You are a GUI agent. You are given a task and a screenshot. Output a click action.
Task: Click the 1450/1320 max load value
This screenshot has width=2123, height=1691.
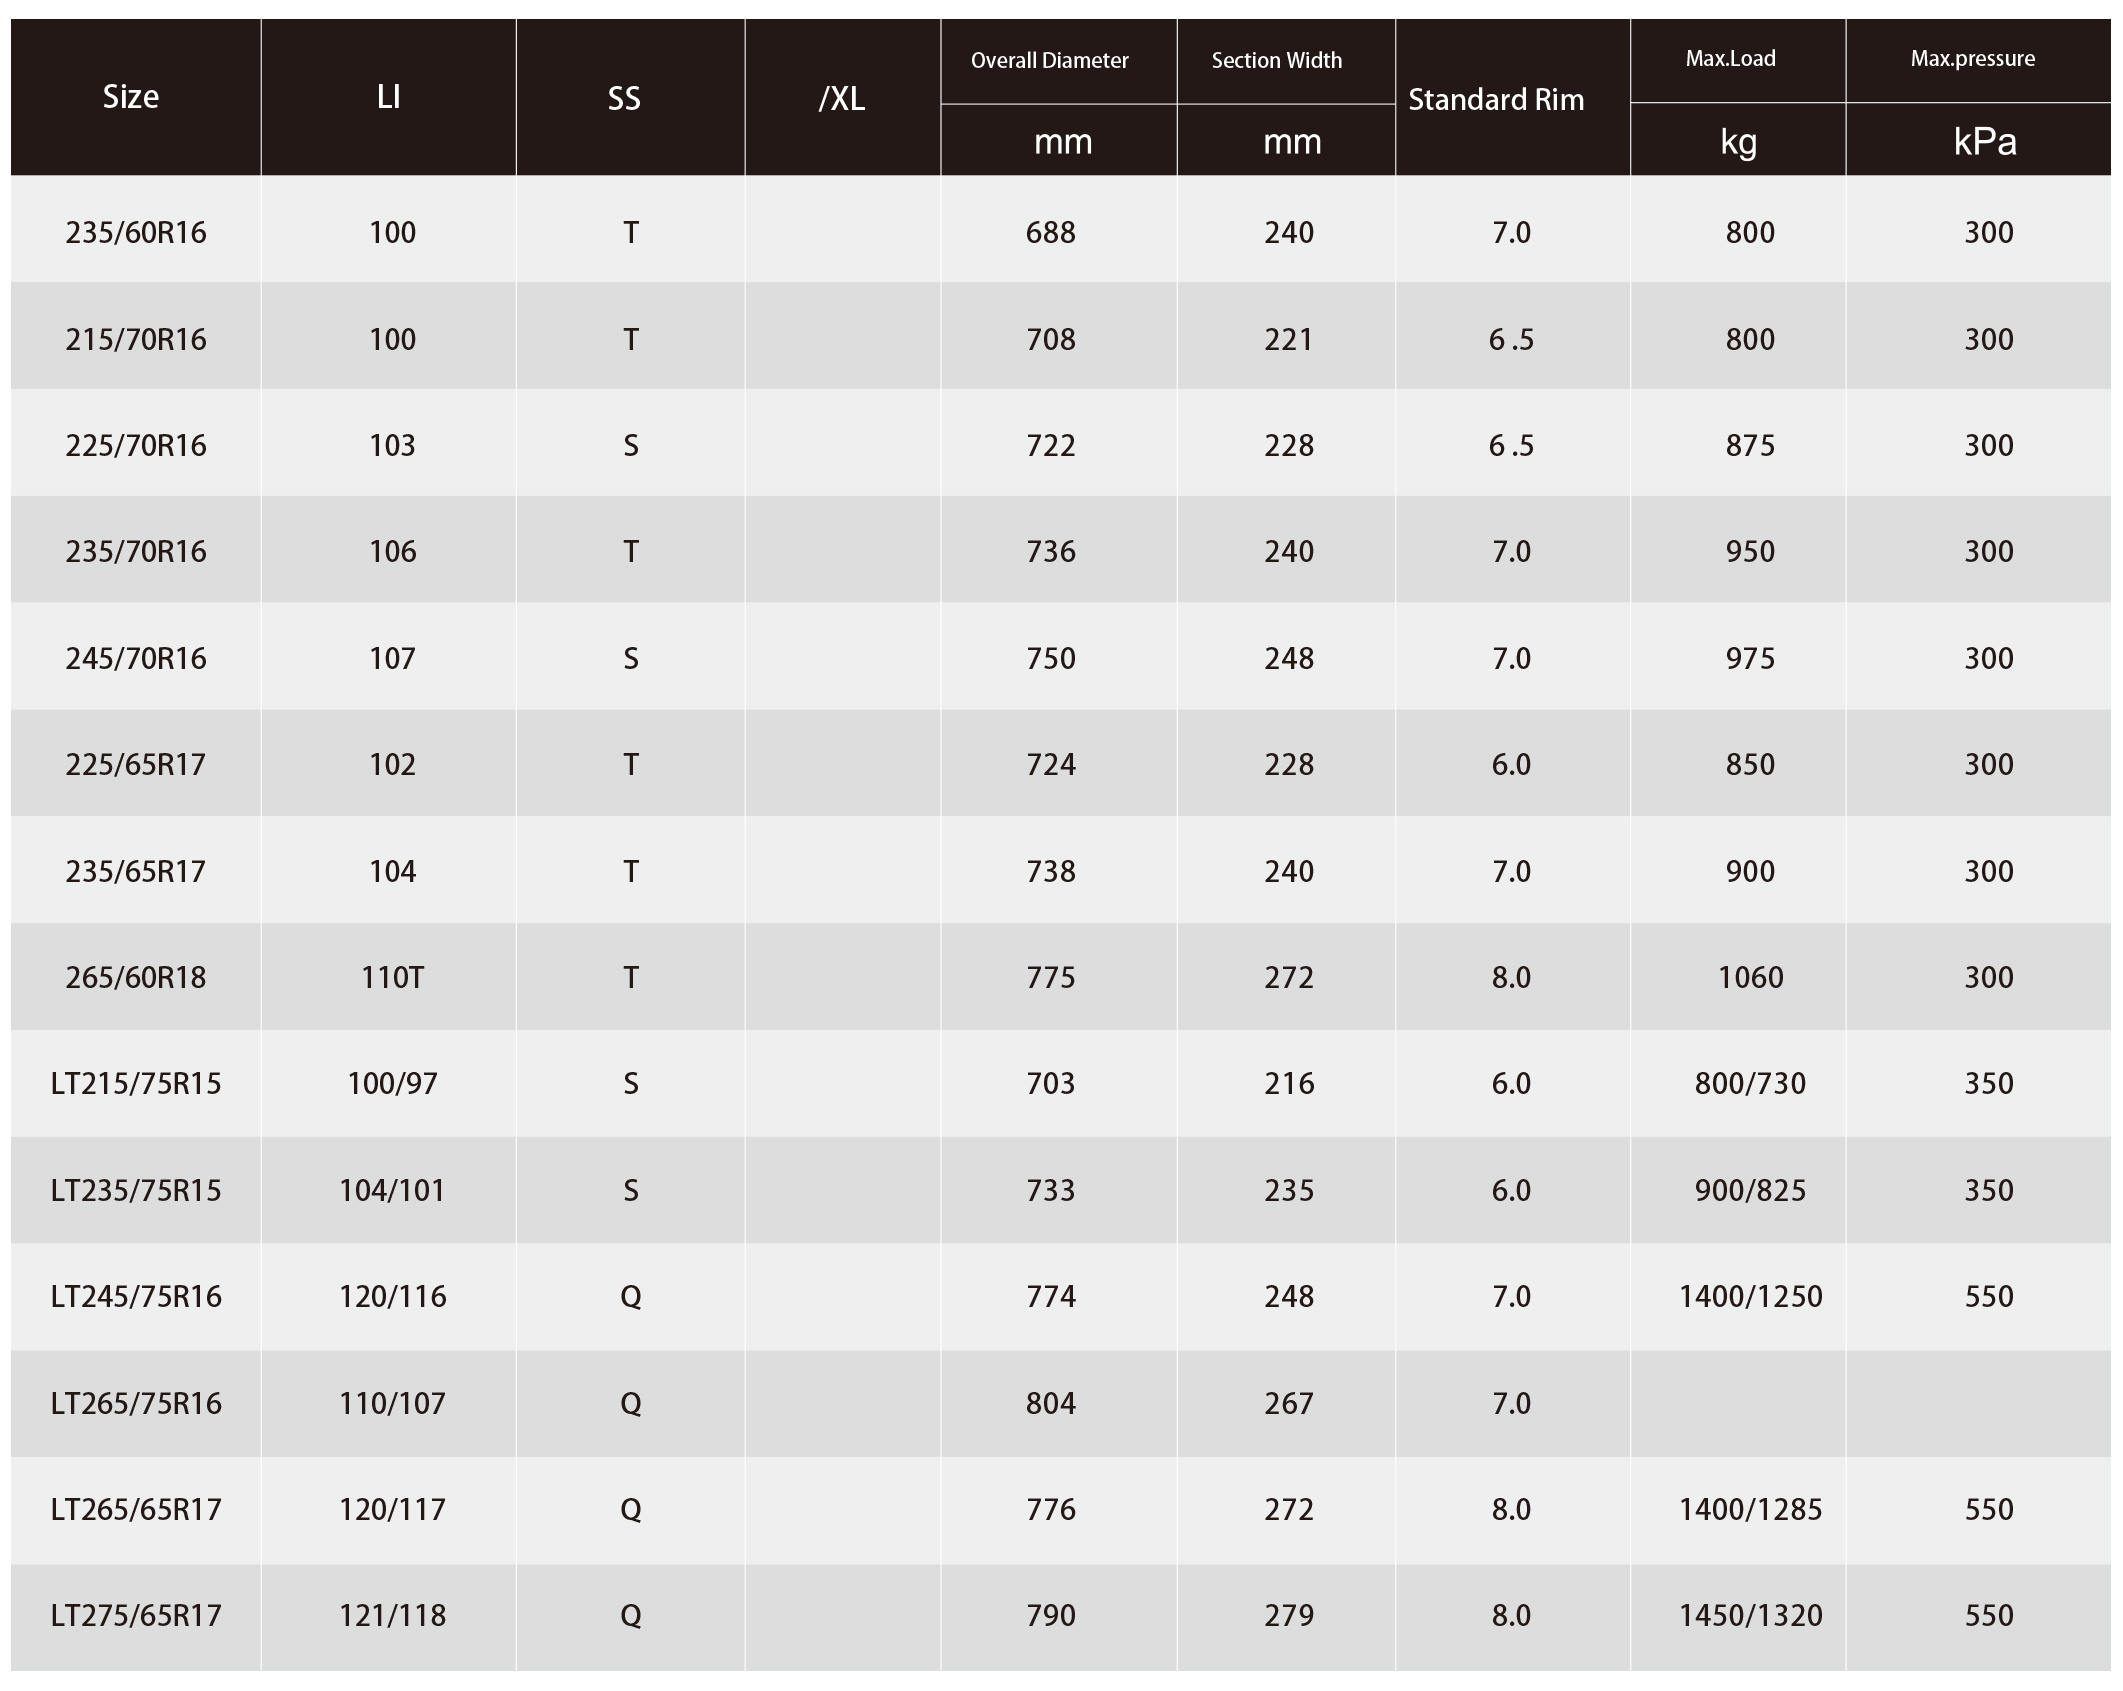1750,1615
